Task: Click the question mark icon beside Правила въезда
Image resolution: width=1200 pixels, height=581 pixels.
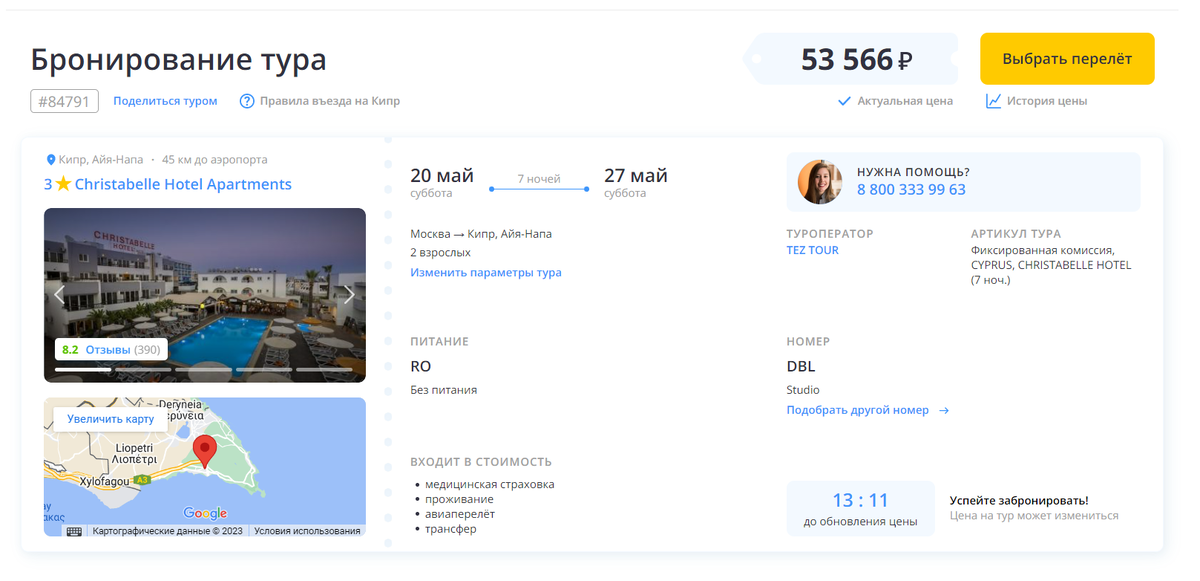Action: point(246,101)
